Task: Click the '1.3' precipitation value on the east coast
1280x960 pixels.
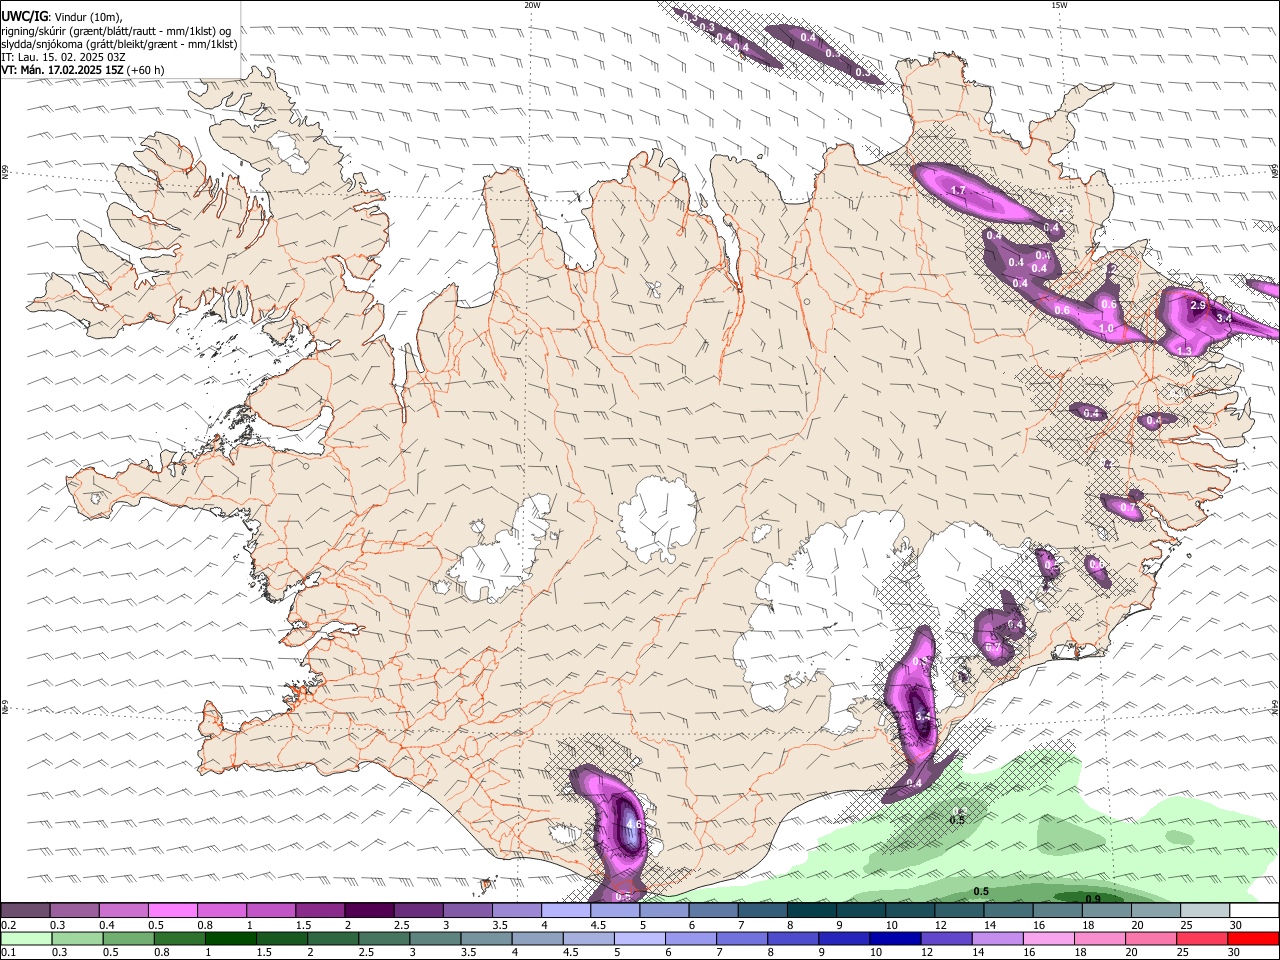Action: (1184, 350)
